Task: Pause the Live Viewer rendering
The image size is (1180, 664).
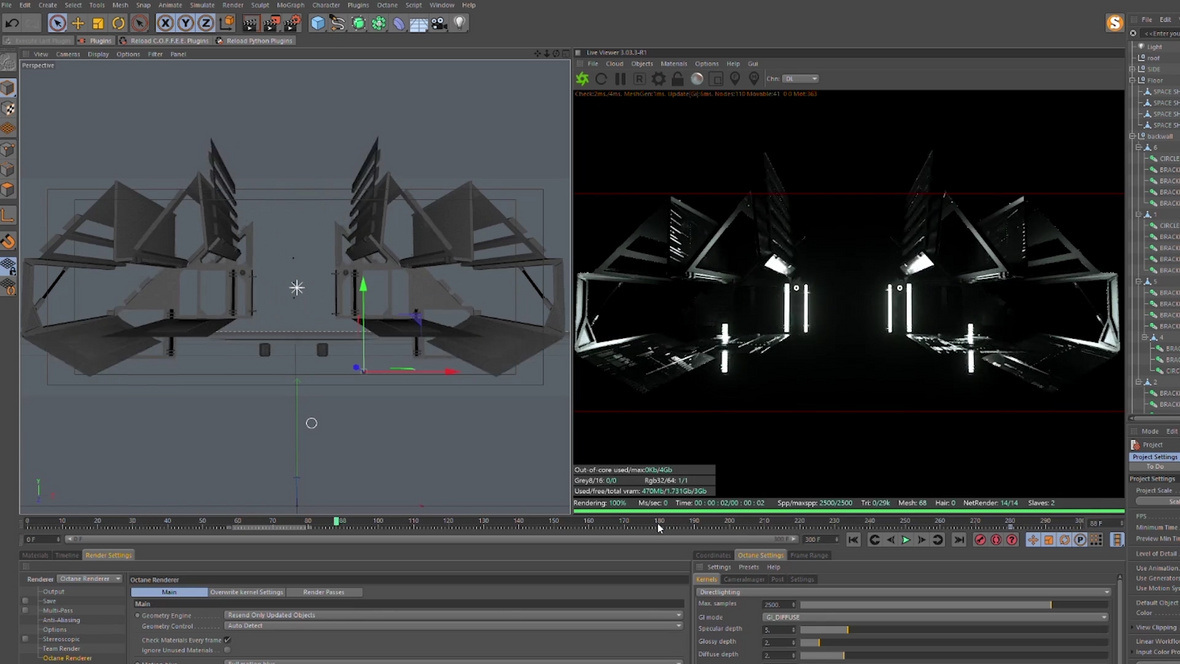Action: (x=620, y=79)
